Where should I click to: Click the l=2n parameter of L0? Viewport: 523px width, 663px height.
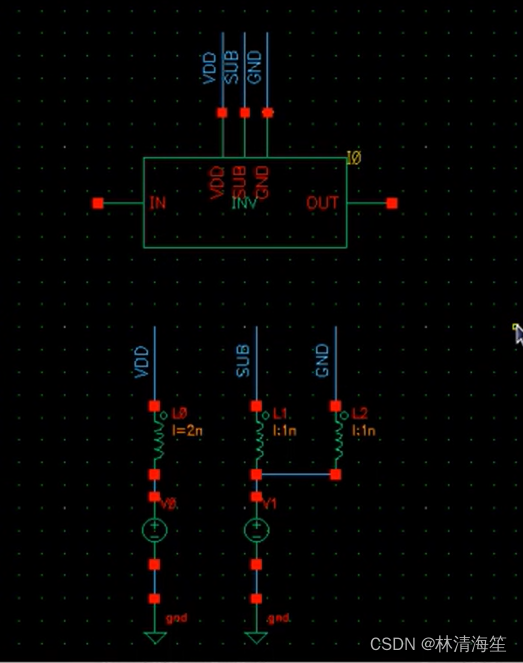[x=187, y=430]
